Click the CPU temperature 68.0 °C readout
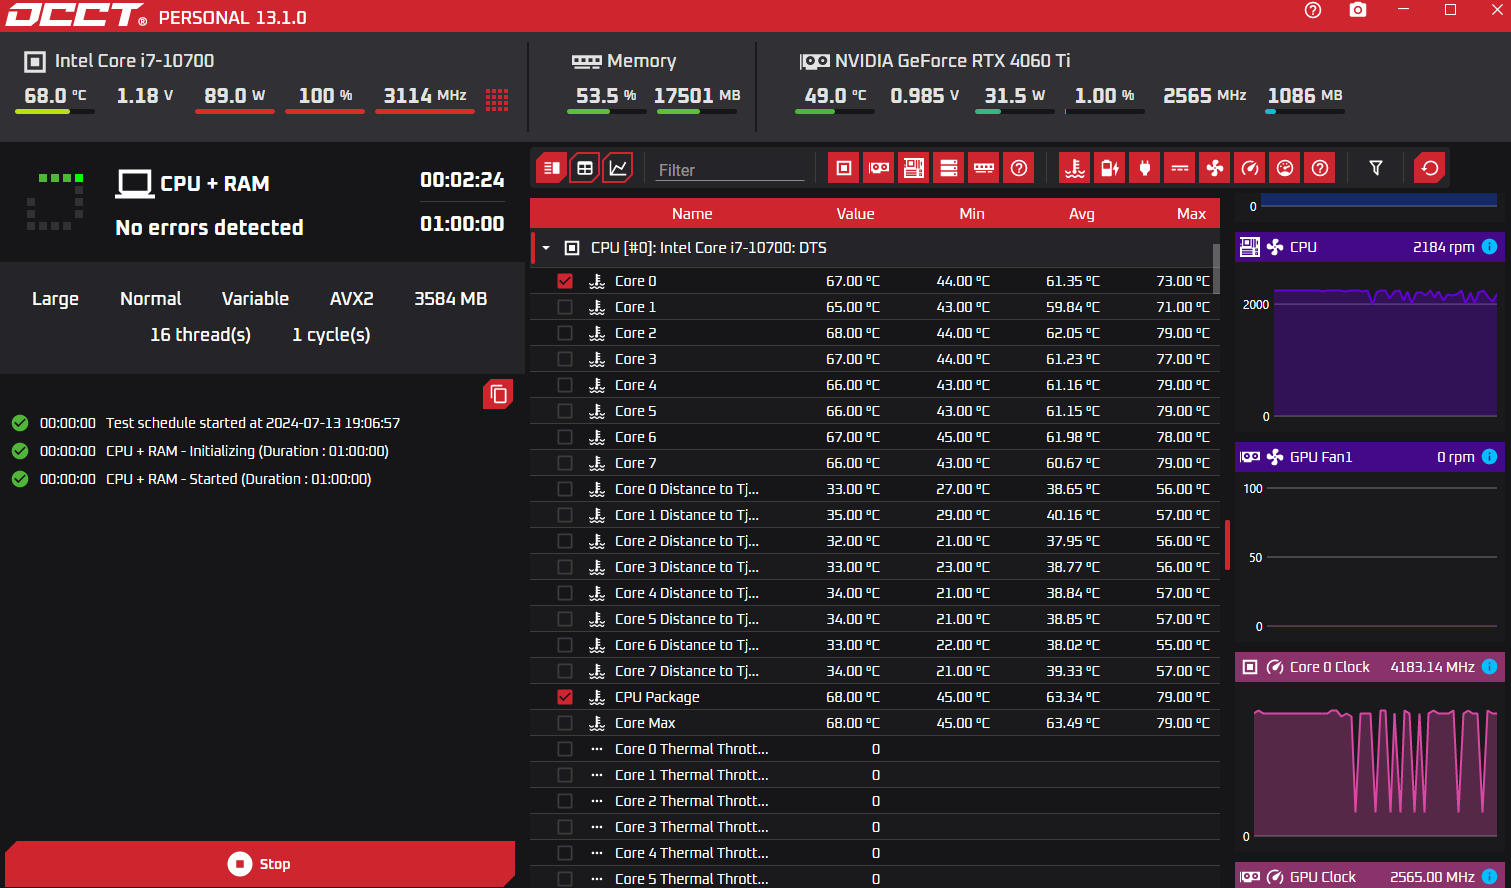1511x888 pixels. 55,96
